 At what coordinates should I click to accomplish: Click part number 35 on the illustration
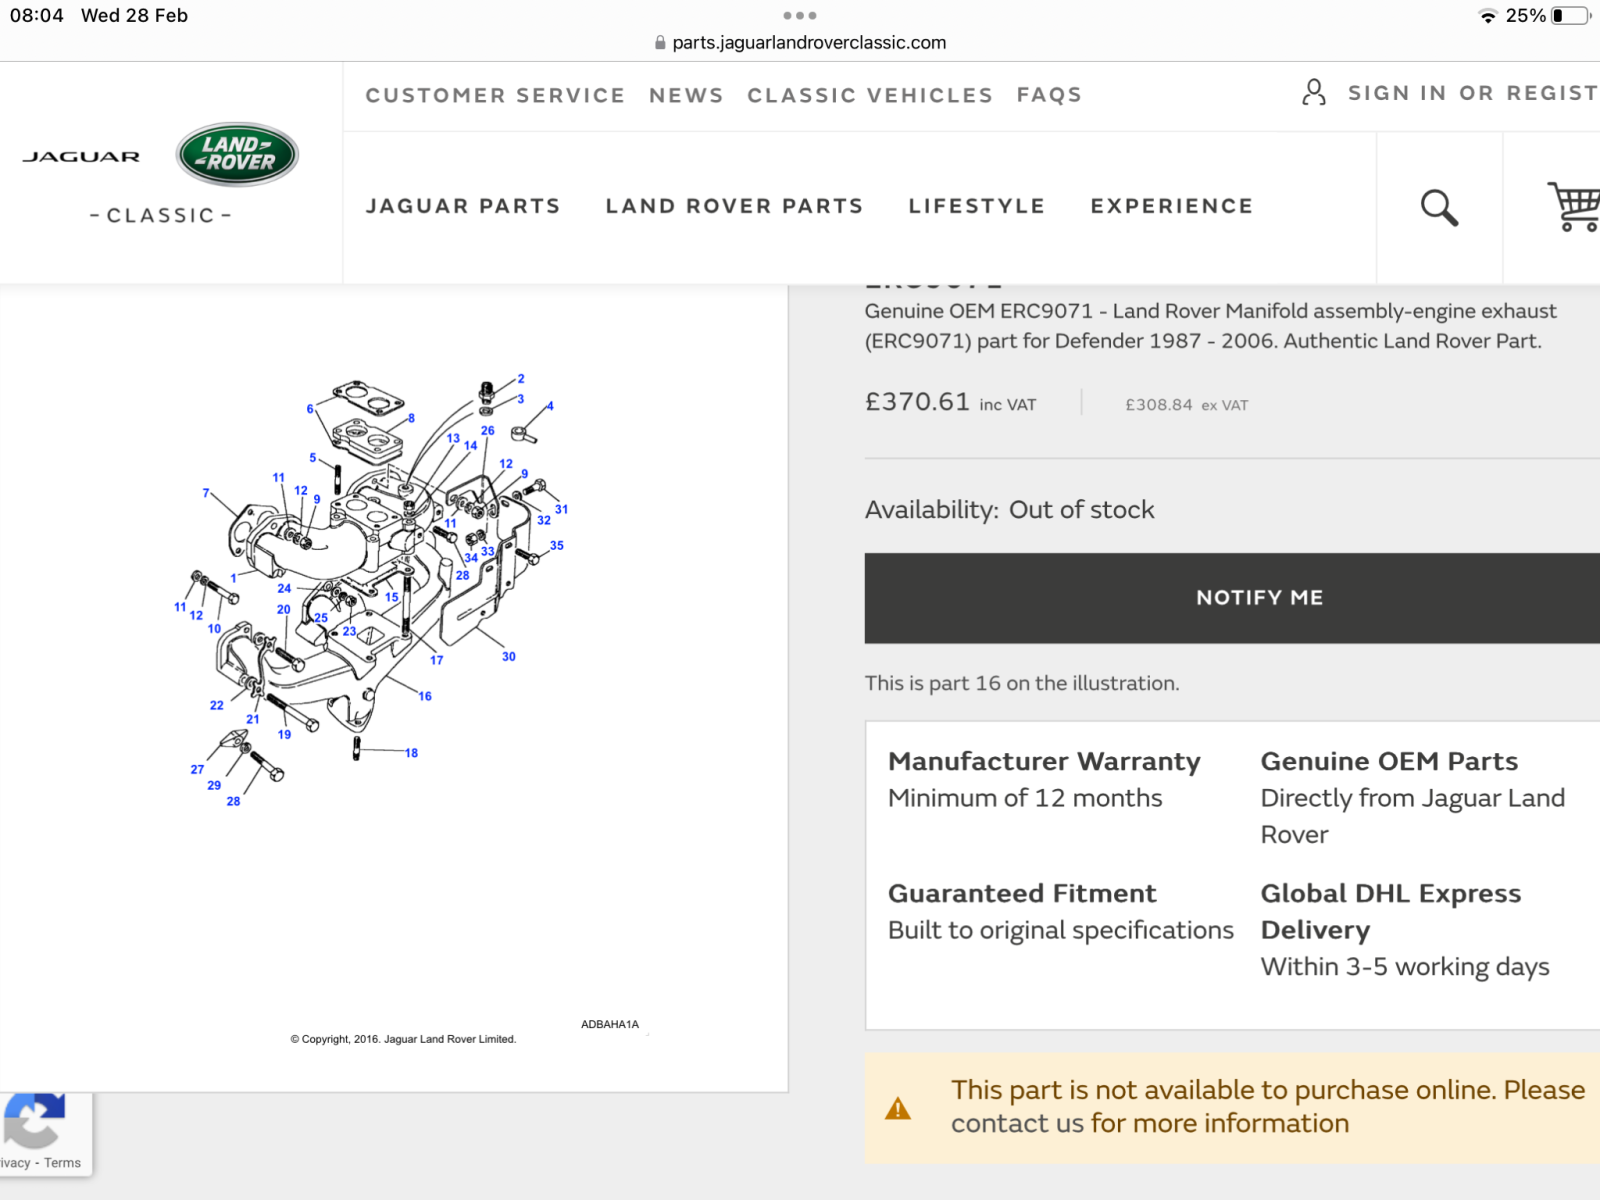pyautogui.click(x=557, y=546)
